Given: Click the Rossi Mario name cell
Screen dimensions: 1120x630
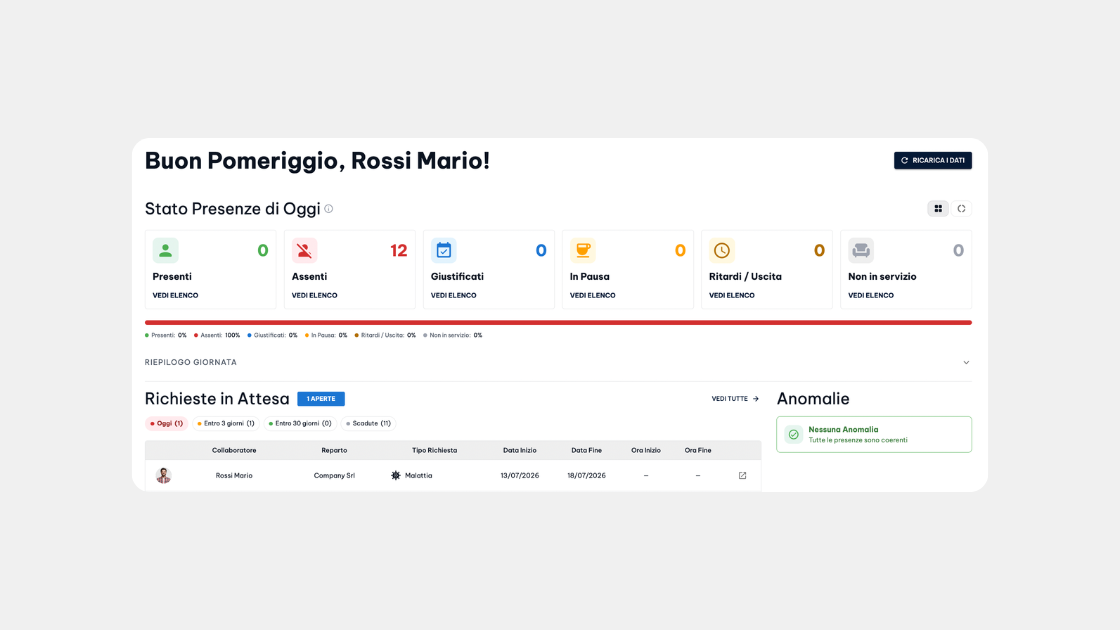Looking at the screenshot, I should pyautogui.click(x=234, y=475).
